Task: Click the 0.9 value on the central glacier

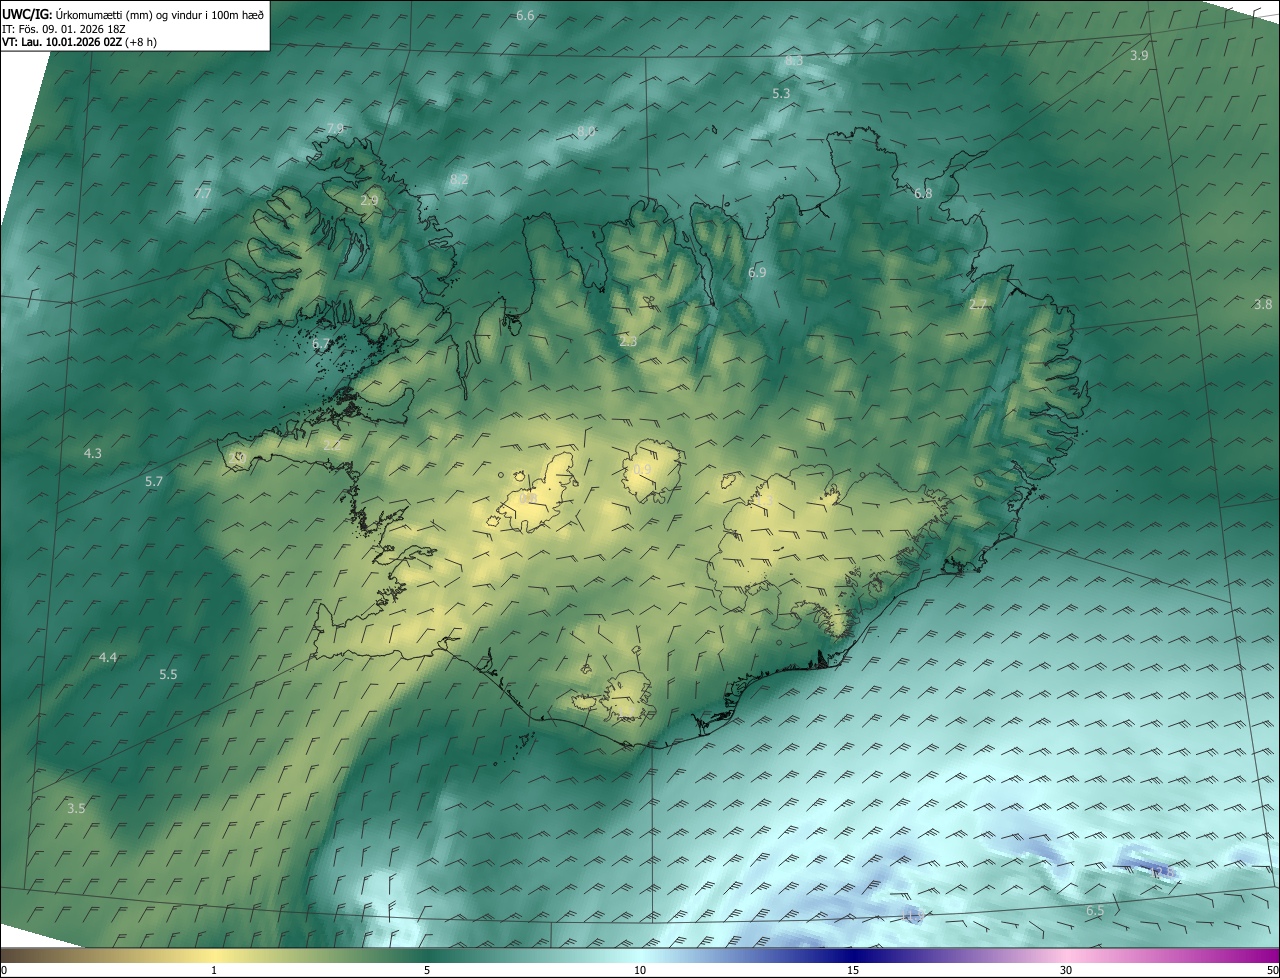Action: (642, 470)
